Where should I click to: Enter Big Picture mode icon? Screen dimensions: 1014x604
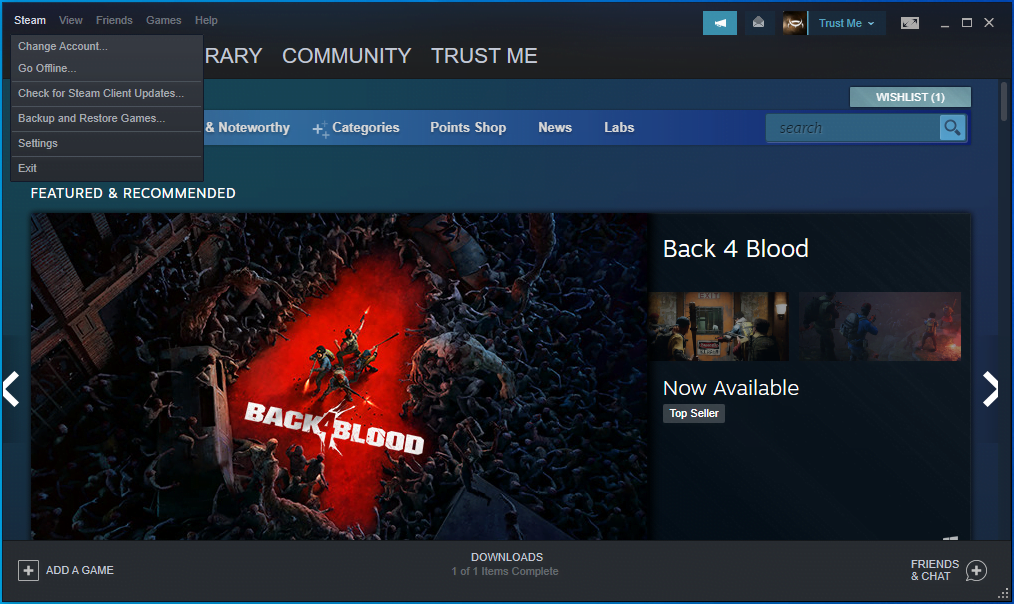[910, 23]
